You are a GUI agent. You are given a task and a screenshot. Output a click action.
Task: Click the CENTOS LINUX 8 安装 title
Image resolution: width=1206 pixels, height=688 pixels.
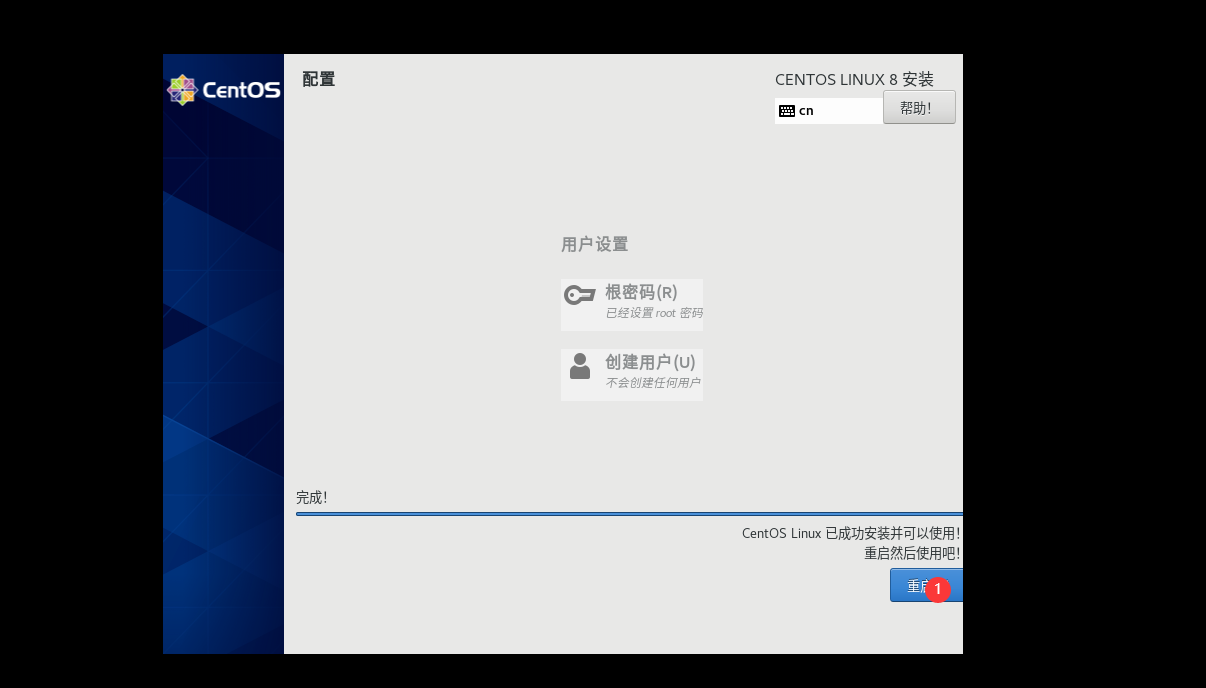coord(854,80)
